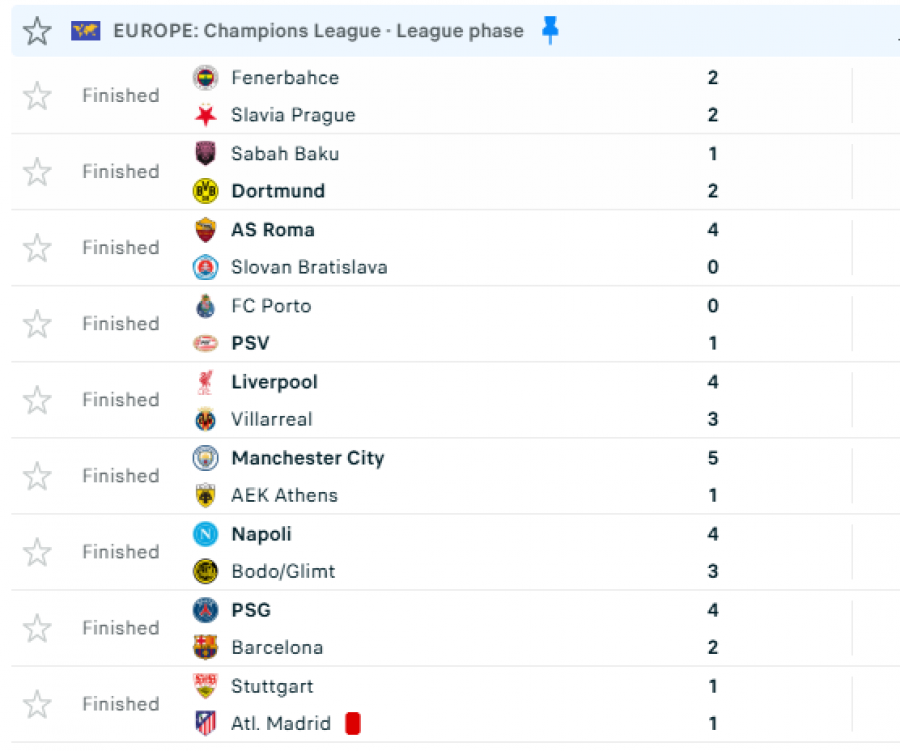Click the Fenerbahce club crest
The height and width of the screenshot is (751, 900).
coord(205,78)
